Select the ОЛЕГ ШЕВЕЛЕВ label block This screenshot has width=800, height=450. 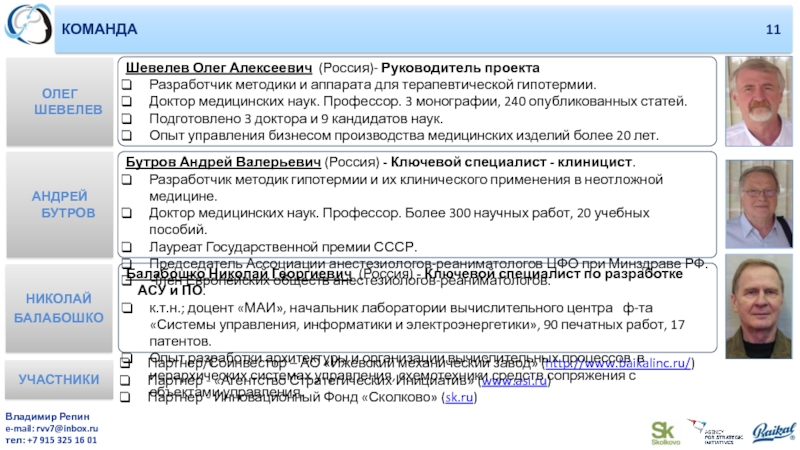pyautogui.click(x=60, y=102)
